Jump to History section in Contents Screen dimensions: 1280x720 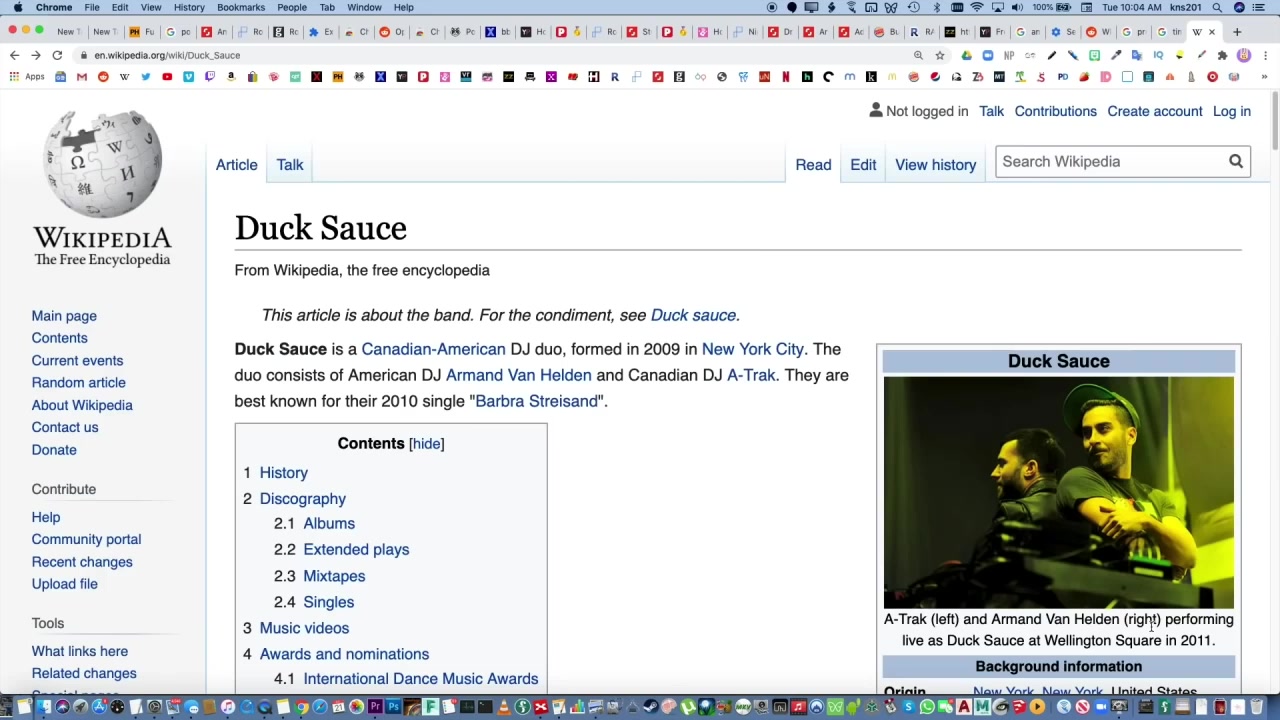point(284,472)
